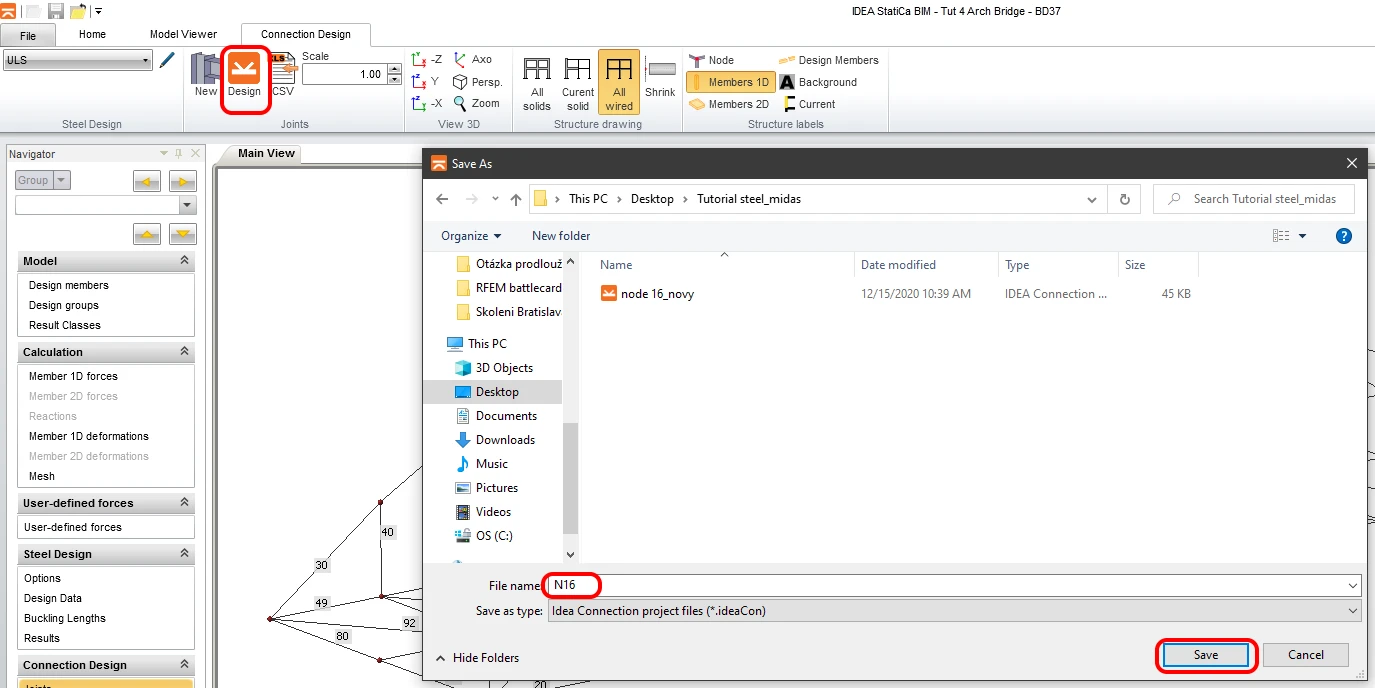Screen dimensions: 1375x688
Task: Toggle the Node labels
Action: (x=712, y=60)
